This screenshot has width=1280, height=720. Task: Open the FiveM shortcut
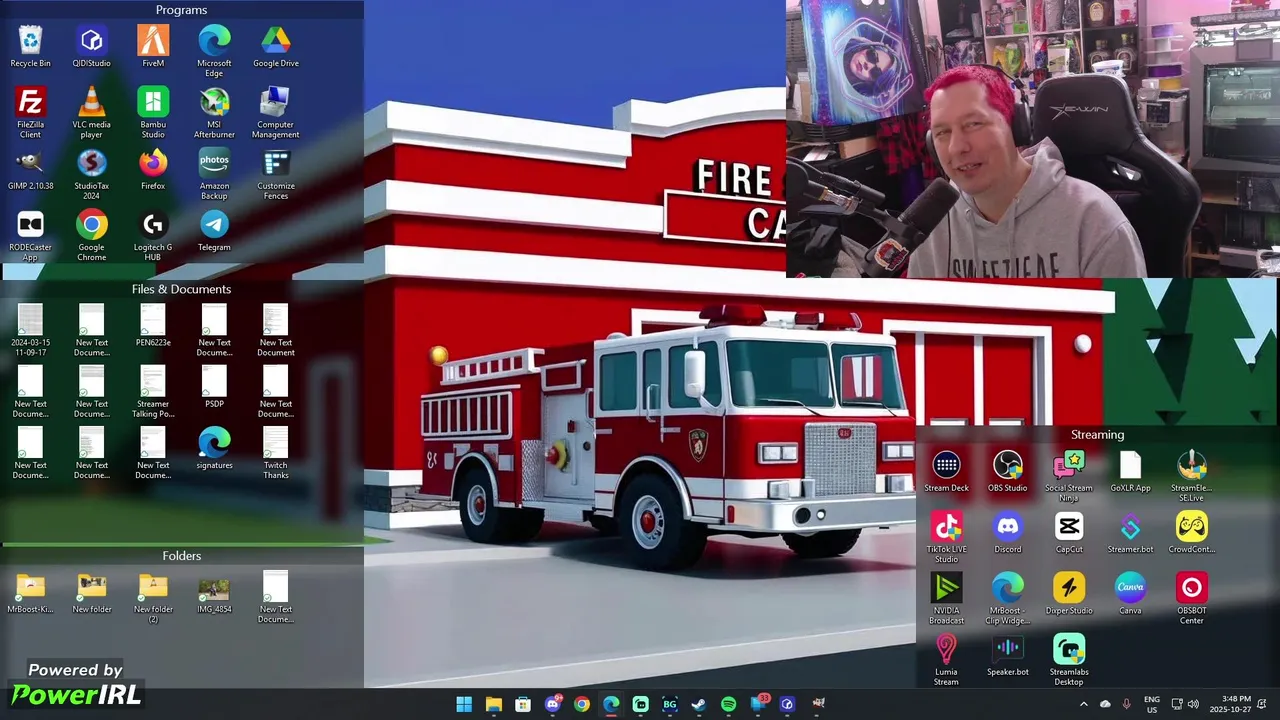tap(153, 47)
